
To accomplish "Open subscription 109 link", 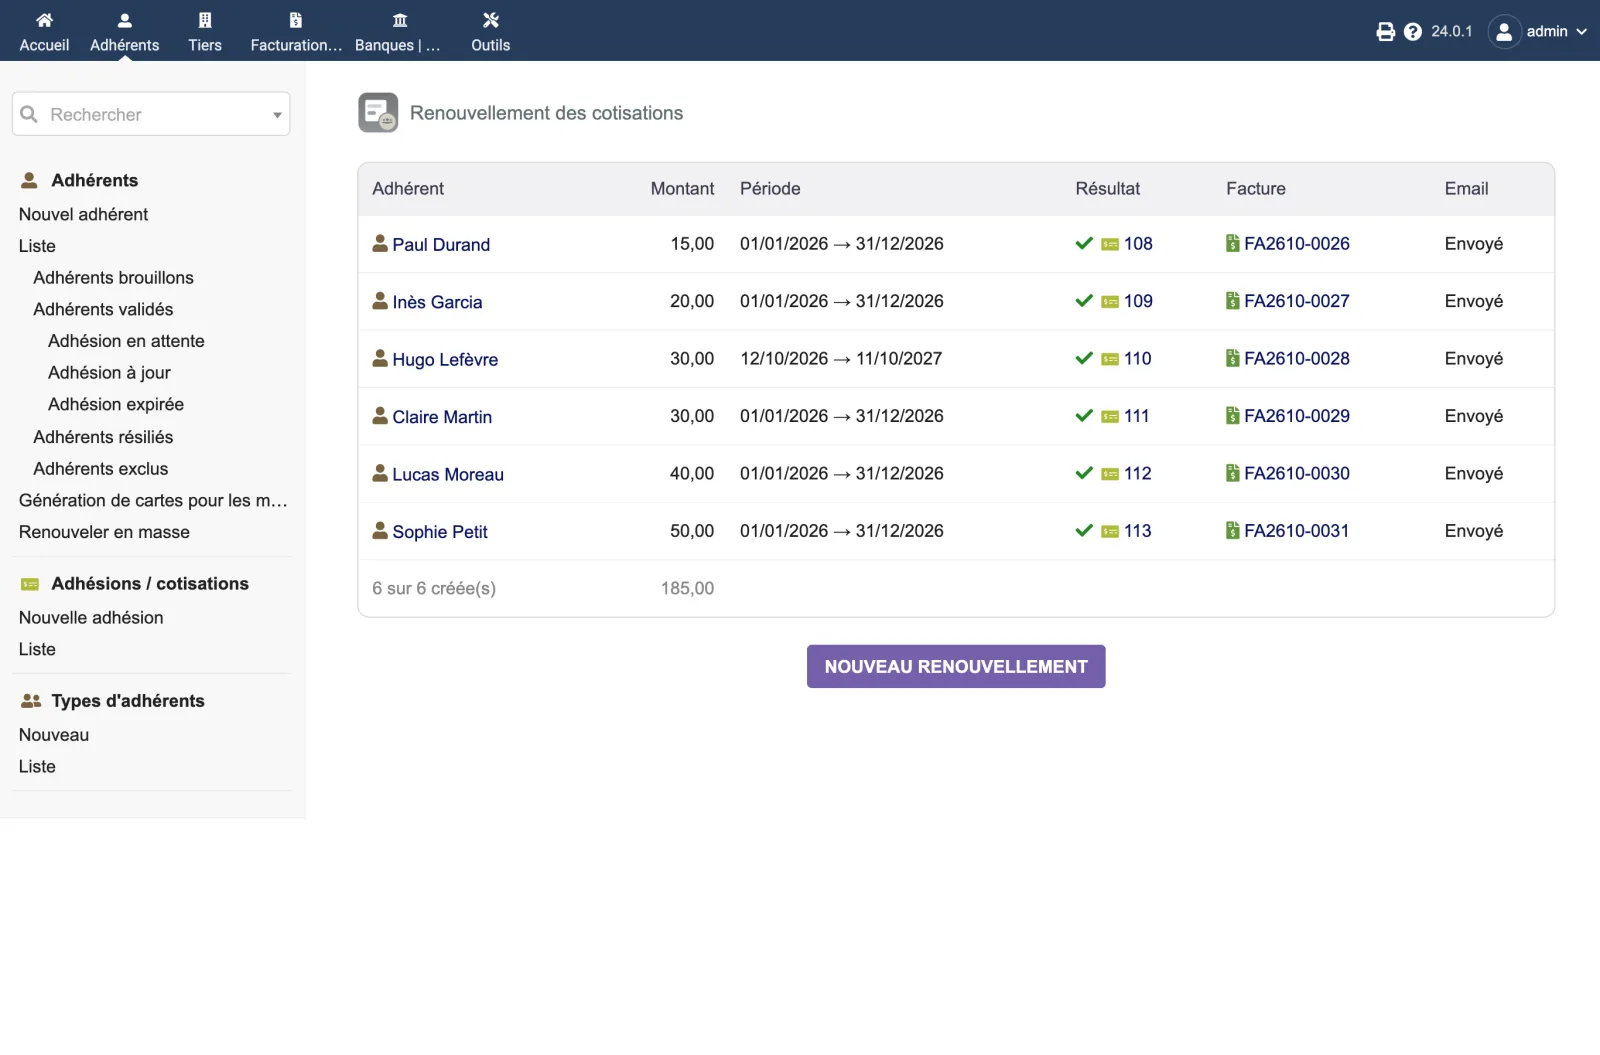I will click(x=1138, y=301).
